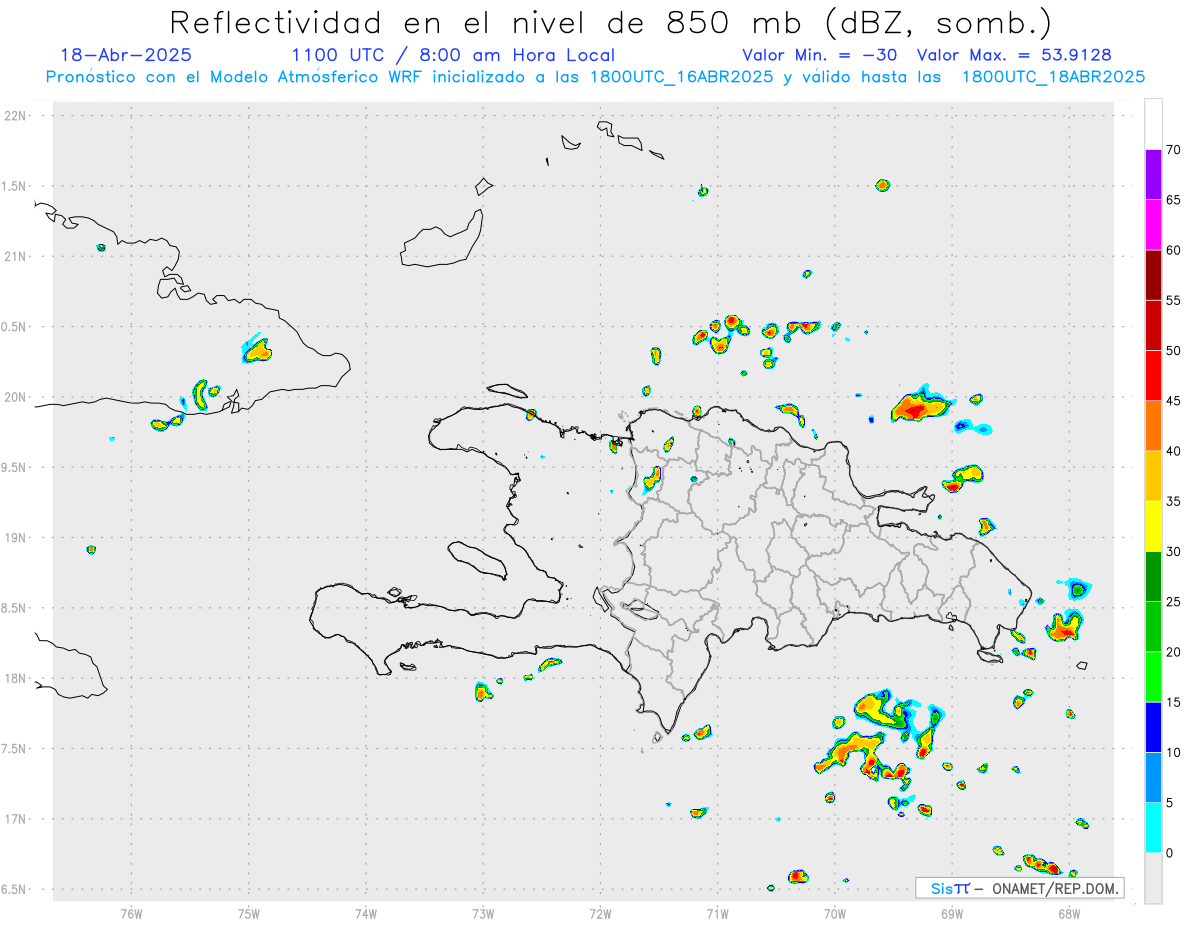
Task: Click the 74W longitude axis label
Action: point(366,913)
